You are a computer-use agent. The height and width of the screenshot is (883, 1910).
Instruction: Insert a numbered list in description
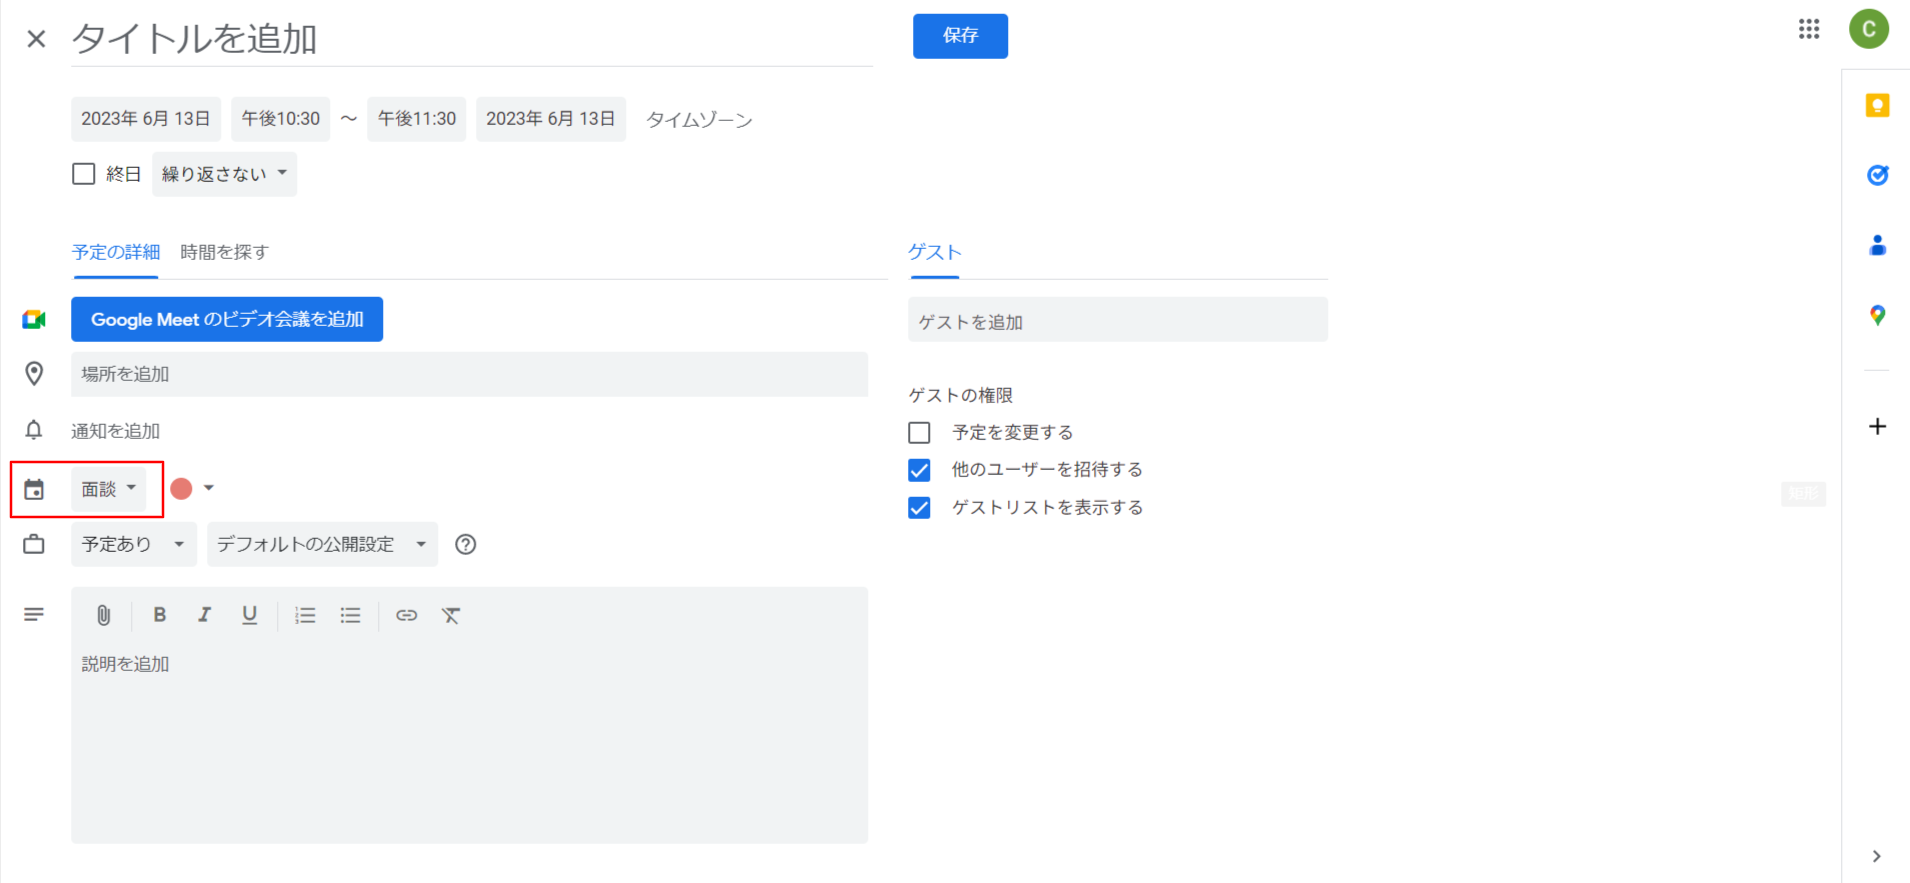coord(305,615)
